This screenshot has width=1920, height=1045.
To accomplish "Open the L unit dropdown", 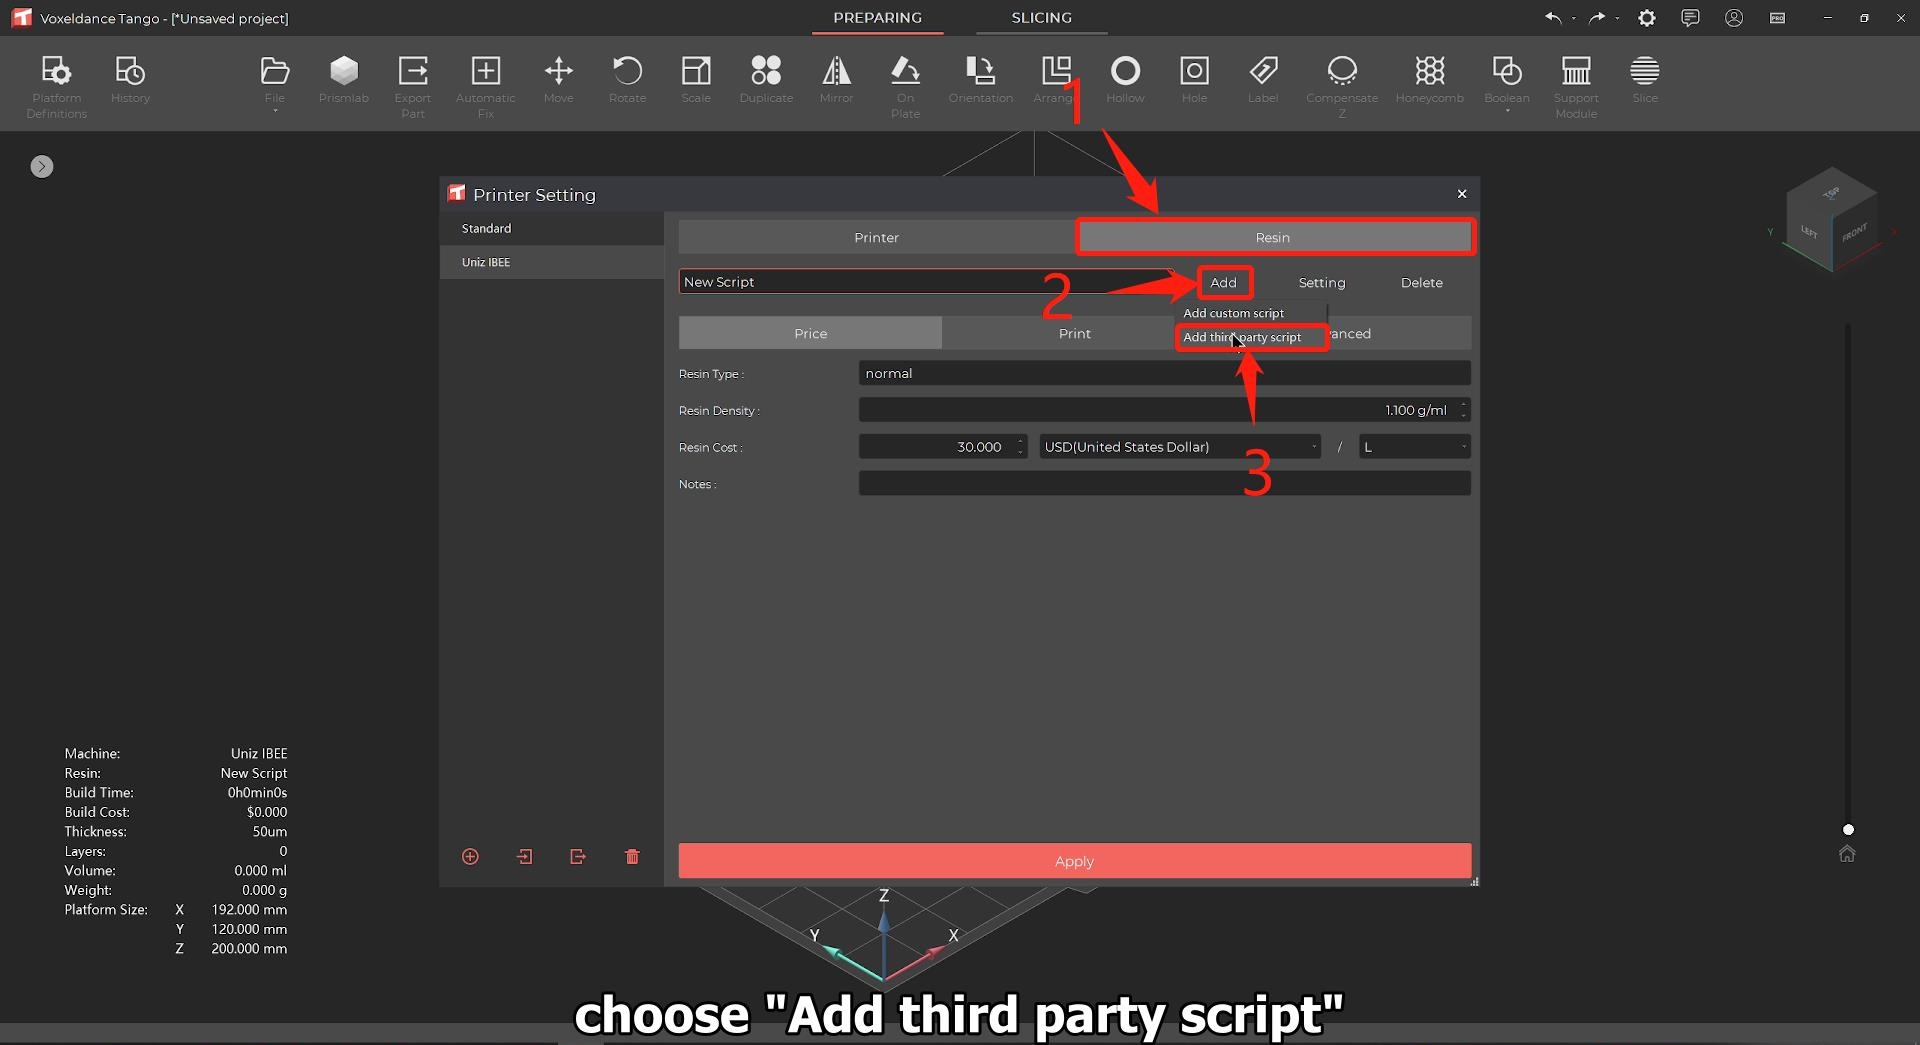I will click(x=1414, y=447).
